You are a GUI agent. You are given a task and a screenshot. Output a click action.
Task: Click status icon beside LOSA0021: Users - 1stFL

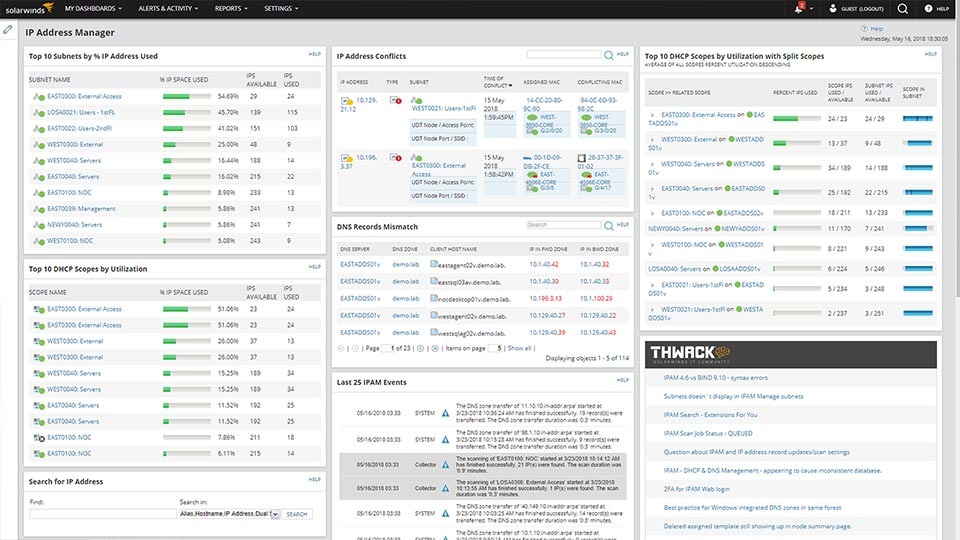[39, 113]
